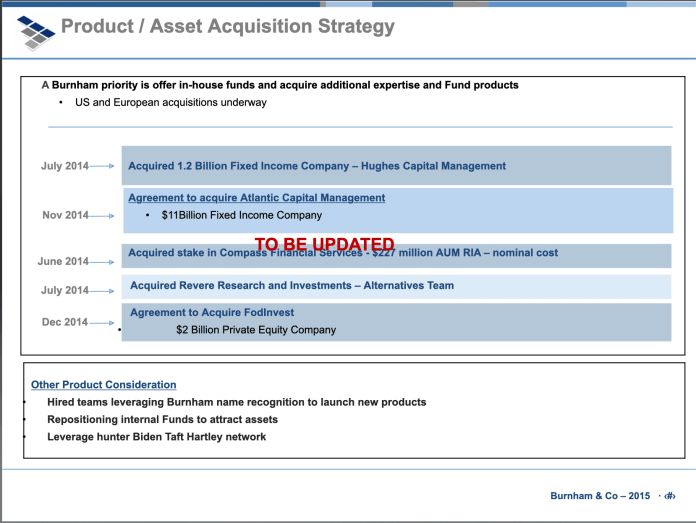The image size is (696, 523).
Task: Click the Burnham & Co – 2015 footer
Action: tap(600, 496)
